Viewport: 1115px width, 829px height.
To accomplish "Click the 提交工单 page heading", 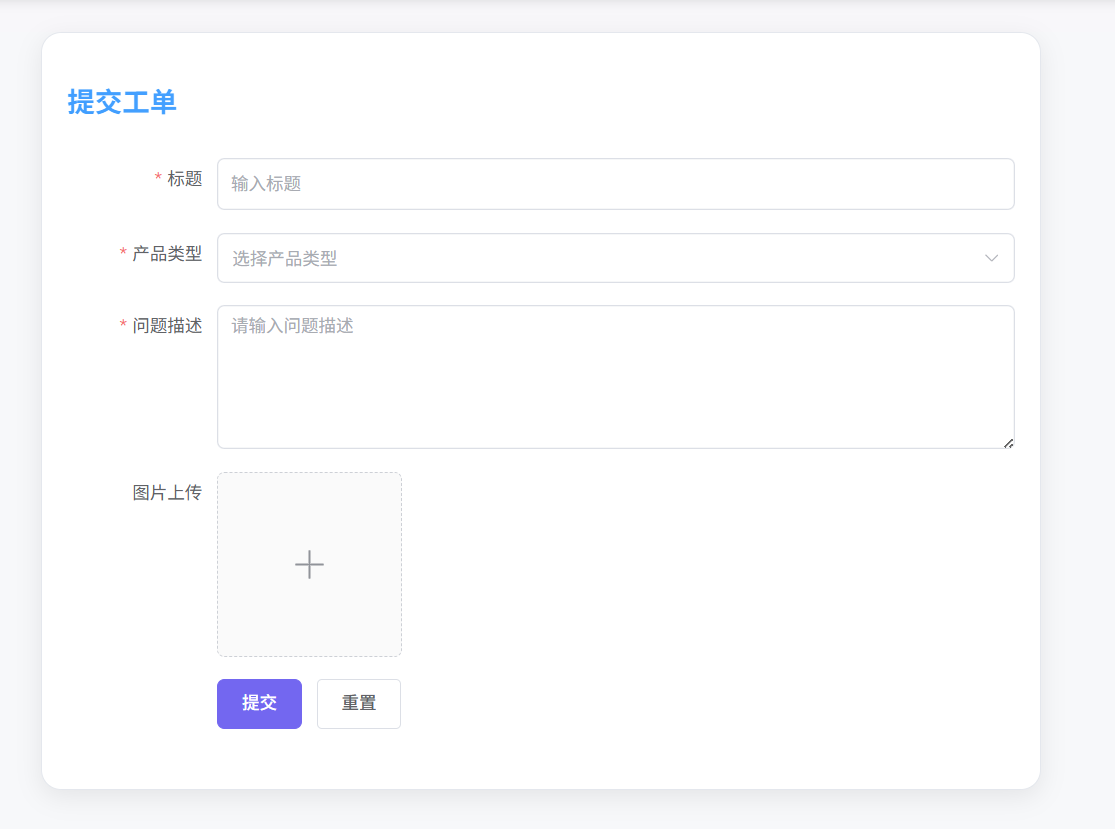I will [122, 102].
